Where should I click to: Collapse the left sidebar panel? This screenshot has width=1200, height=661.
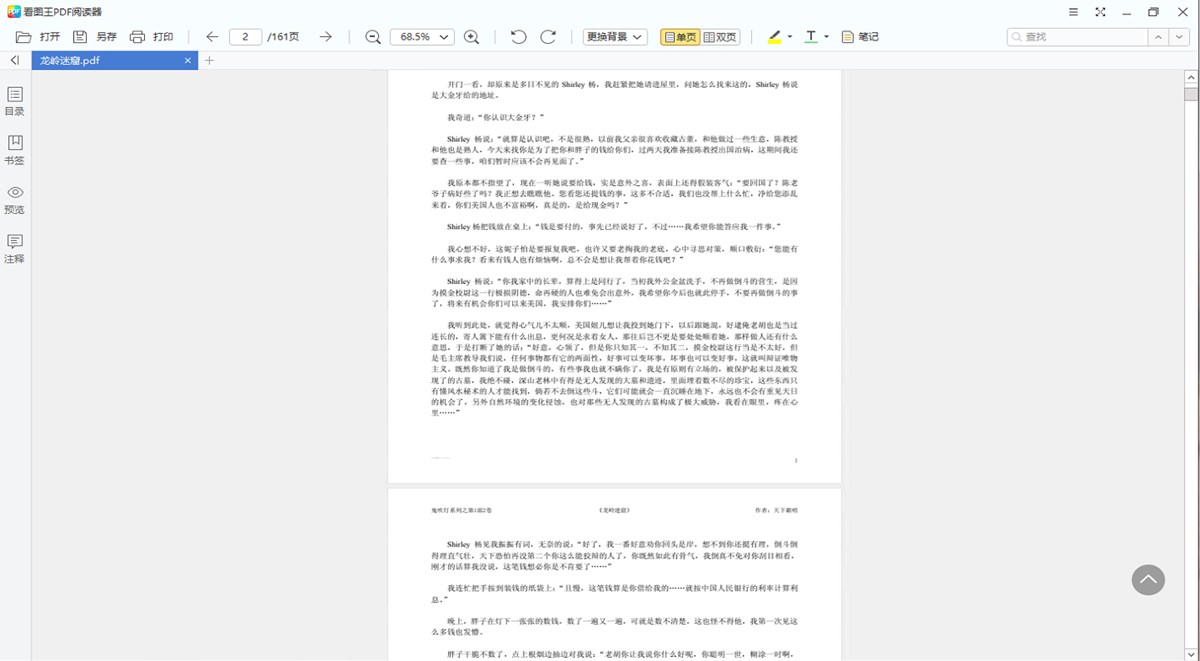coord(14,60)
